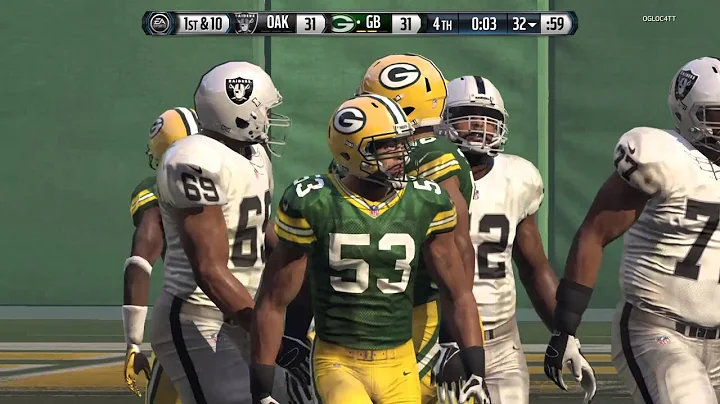This screenshot has width=720, height=404.
Task: Click the EA Sports logo in scorebar
Action: [159, 23]
